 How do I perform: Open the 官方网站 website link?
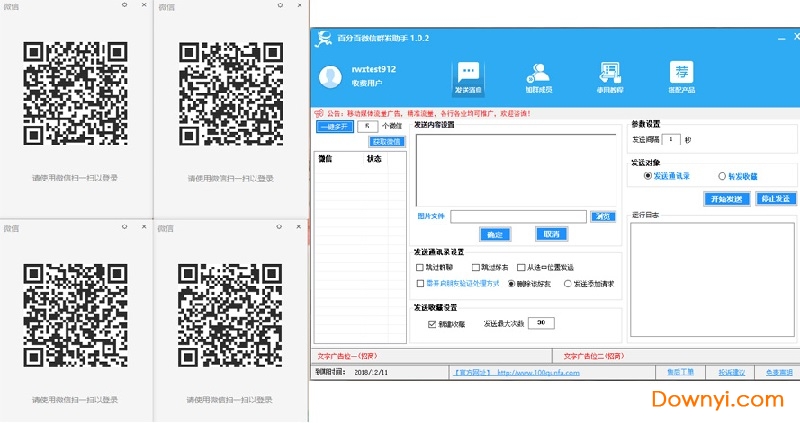pyautogui.click(x=517, y=373)
